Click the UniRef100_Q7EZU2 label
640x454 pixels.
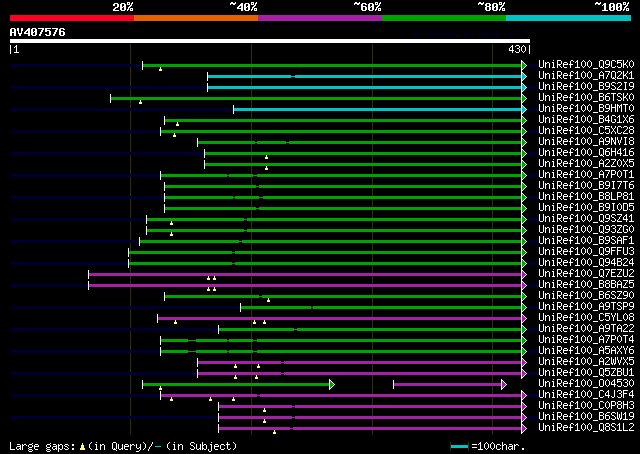point(586,274)
